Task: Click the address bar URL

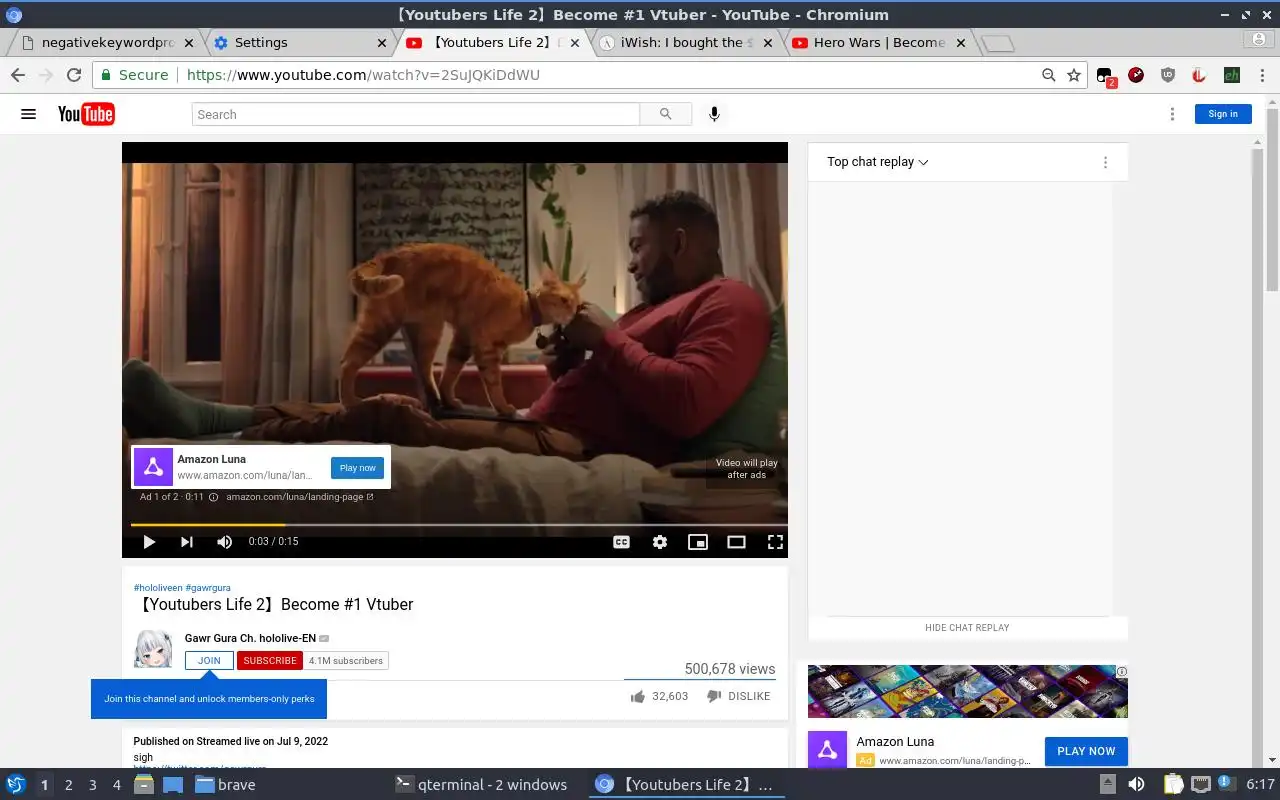Action: click(x=363, y=75)
